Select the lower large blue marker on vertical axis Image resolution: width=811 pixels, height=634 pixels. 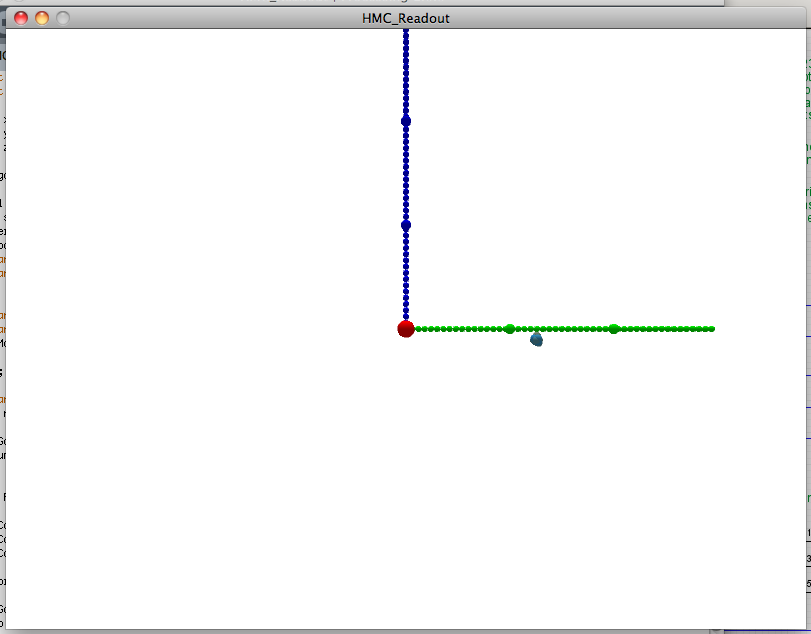click(406, 225)
